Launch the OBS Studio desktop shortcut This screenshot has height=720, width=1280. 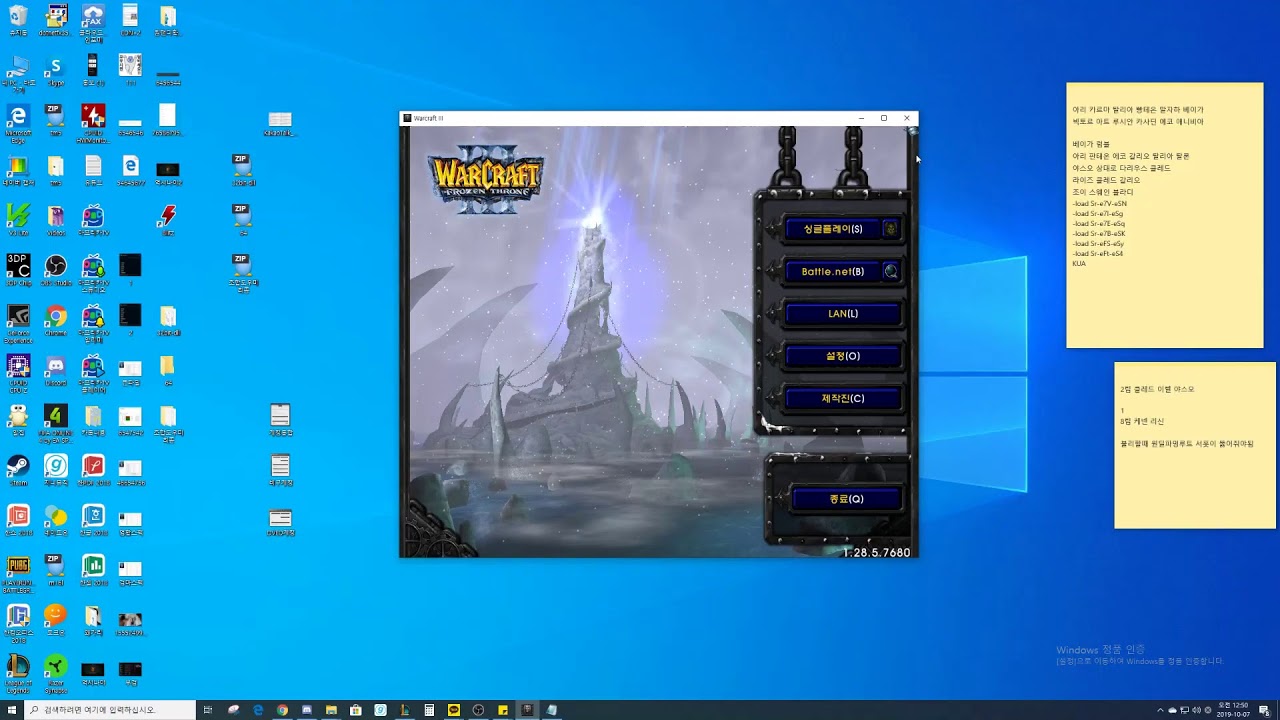pos(56,270)
